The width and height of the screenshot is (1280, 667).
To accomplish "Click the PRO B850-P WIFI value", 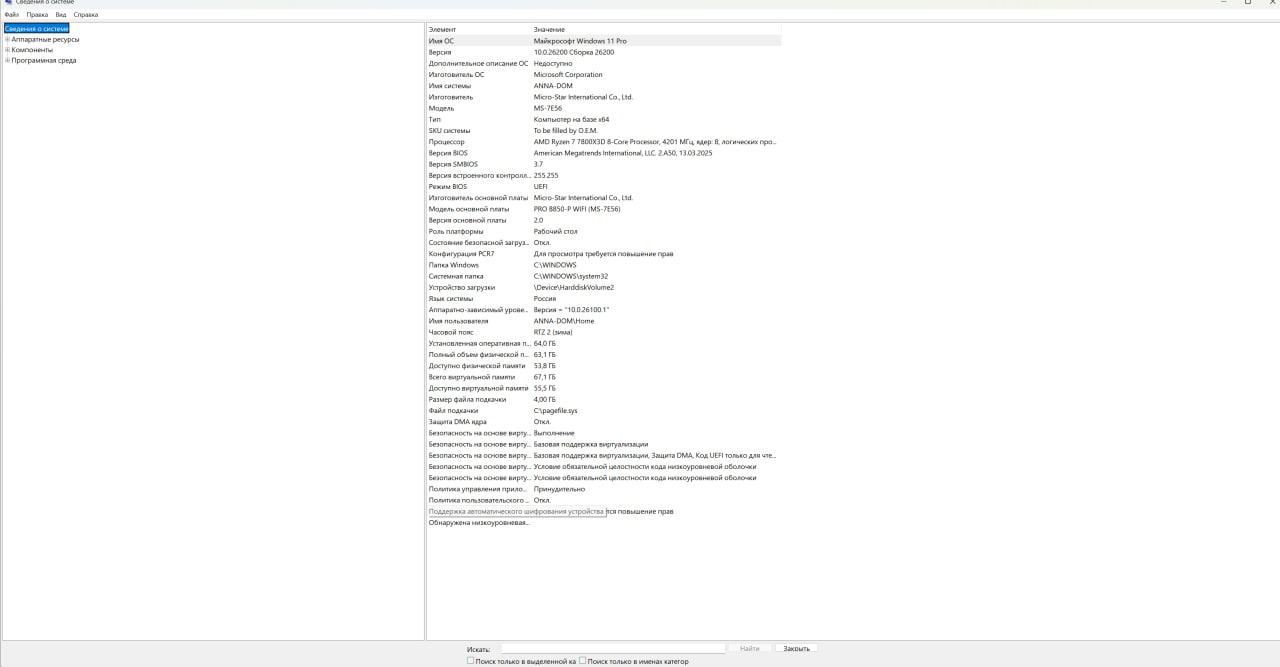I will click(x=577, y=209).
